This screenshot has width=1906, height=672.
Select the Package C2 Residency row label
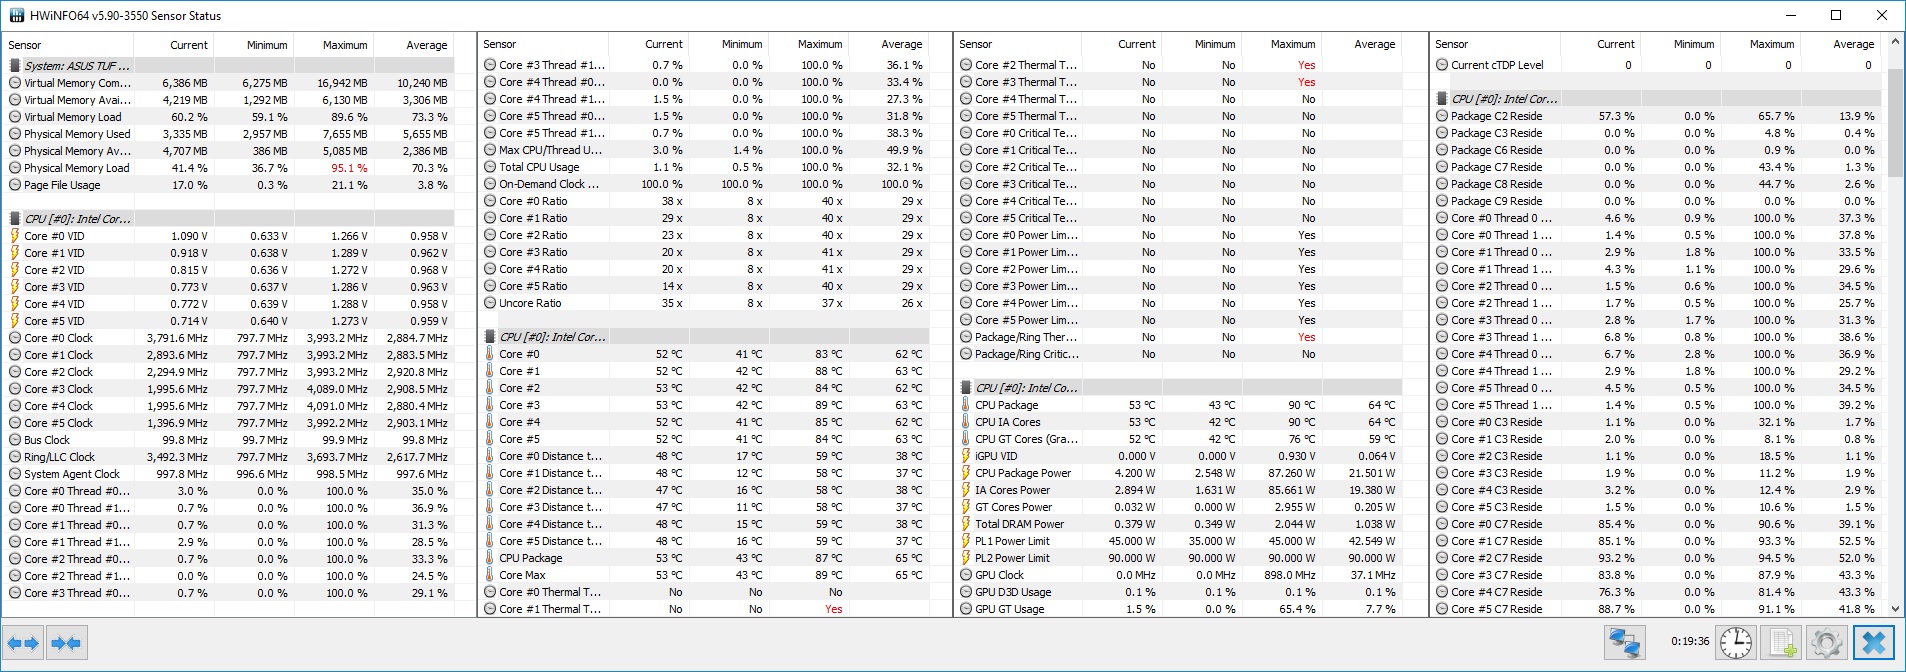tap(1496, 116)
